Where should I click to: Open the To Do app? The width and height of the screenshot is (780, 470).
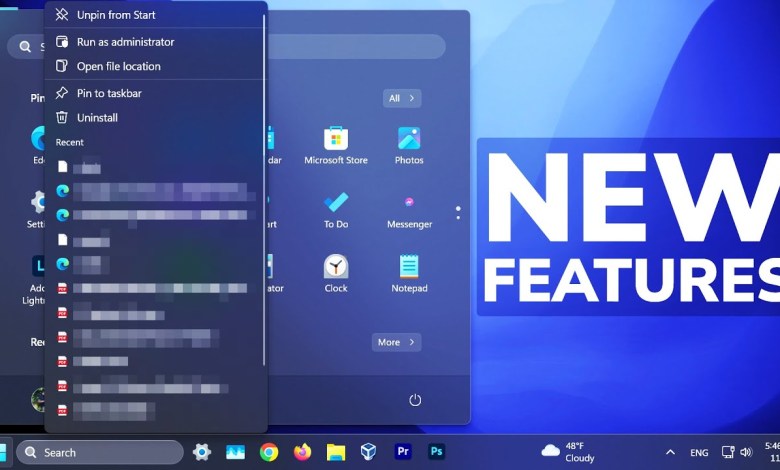[x=336, y=210]
